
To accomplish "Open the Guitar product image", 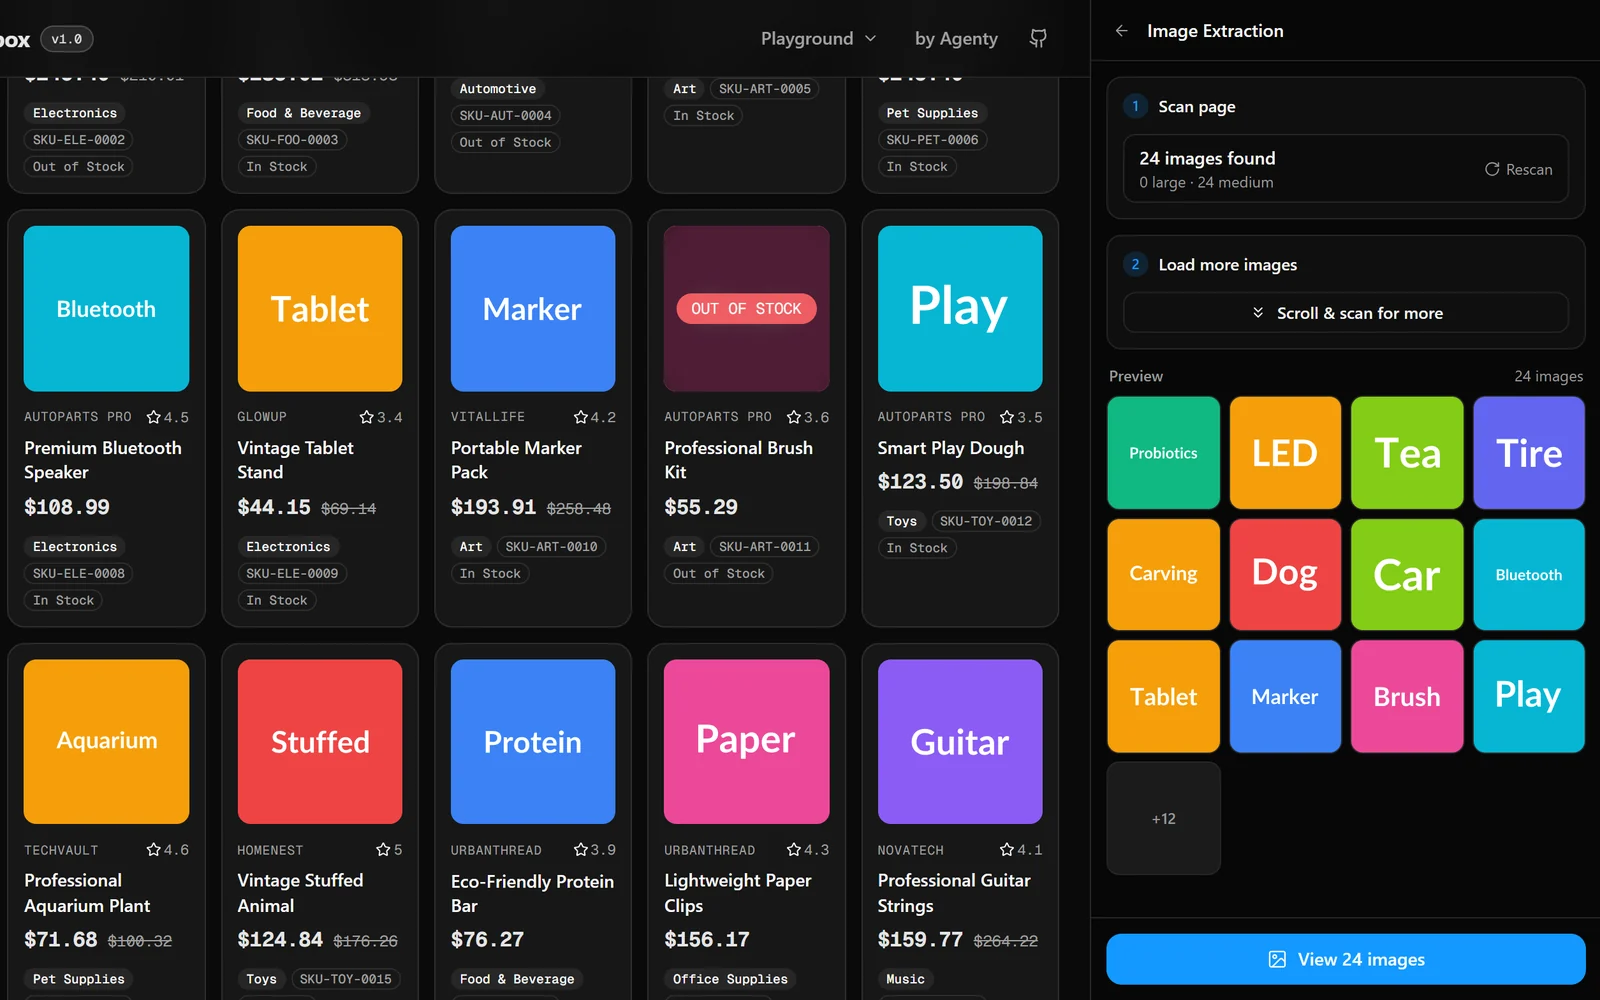I will 960,741.
